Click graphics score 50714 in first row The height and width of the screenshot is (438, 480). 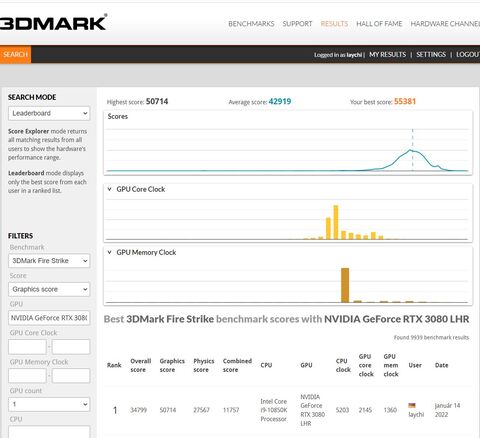(168, 410)
